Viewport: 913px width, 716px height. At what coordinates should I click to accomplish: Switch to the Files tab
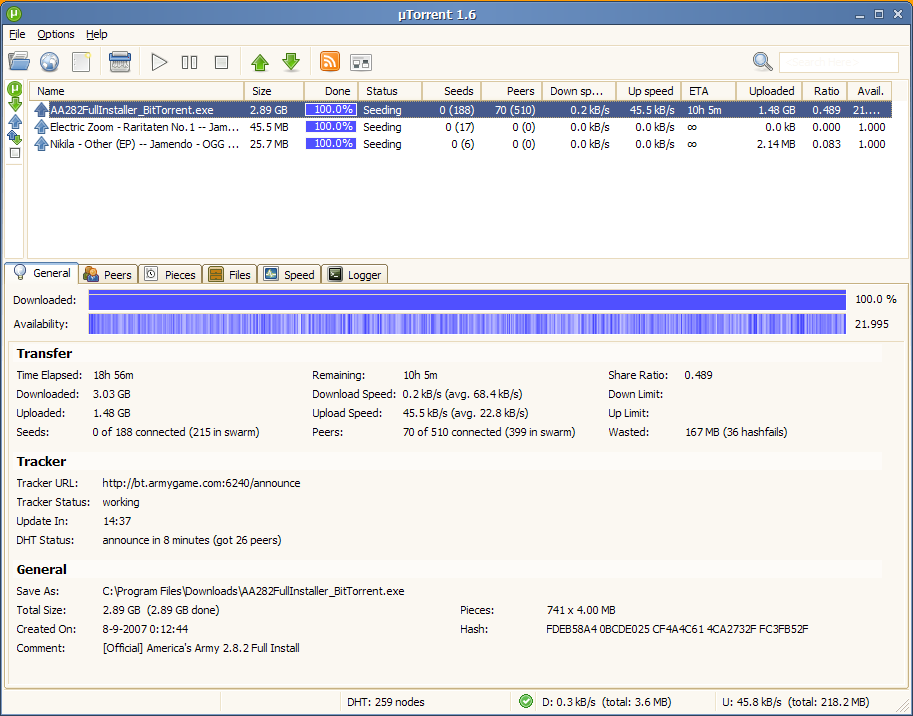[x=229, y=275]
